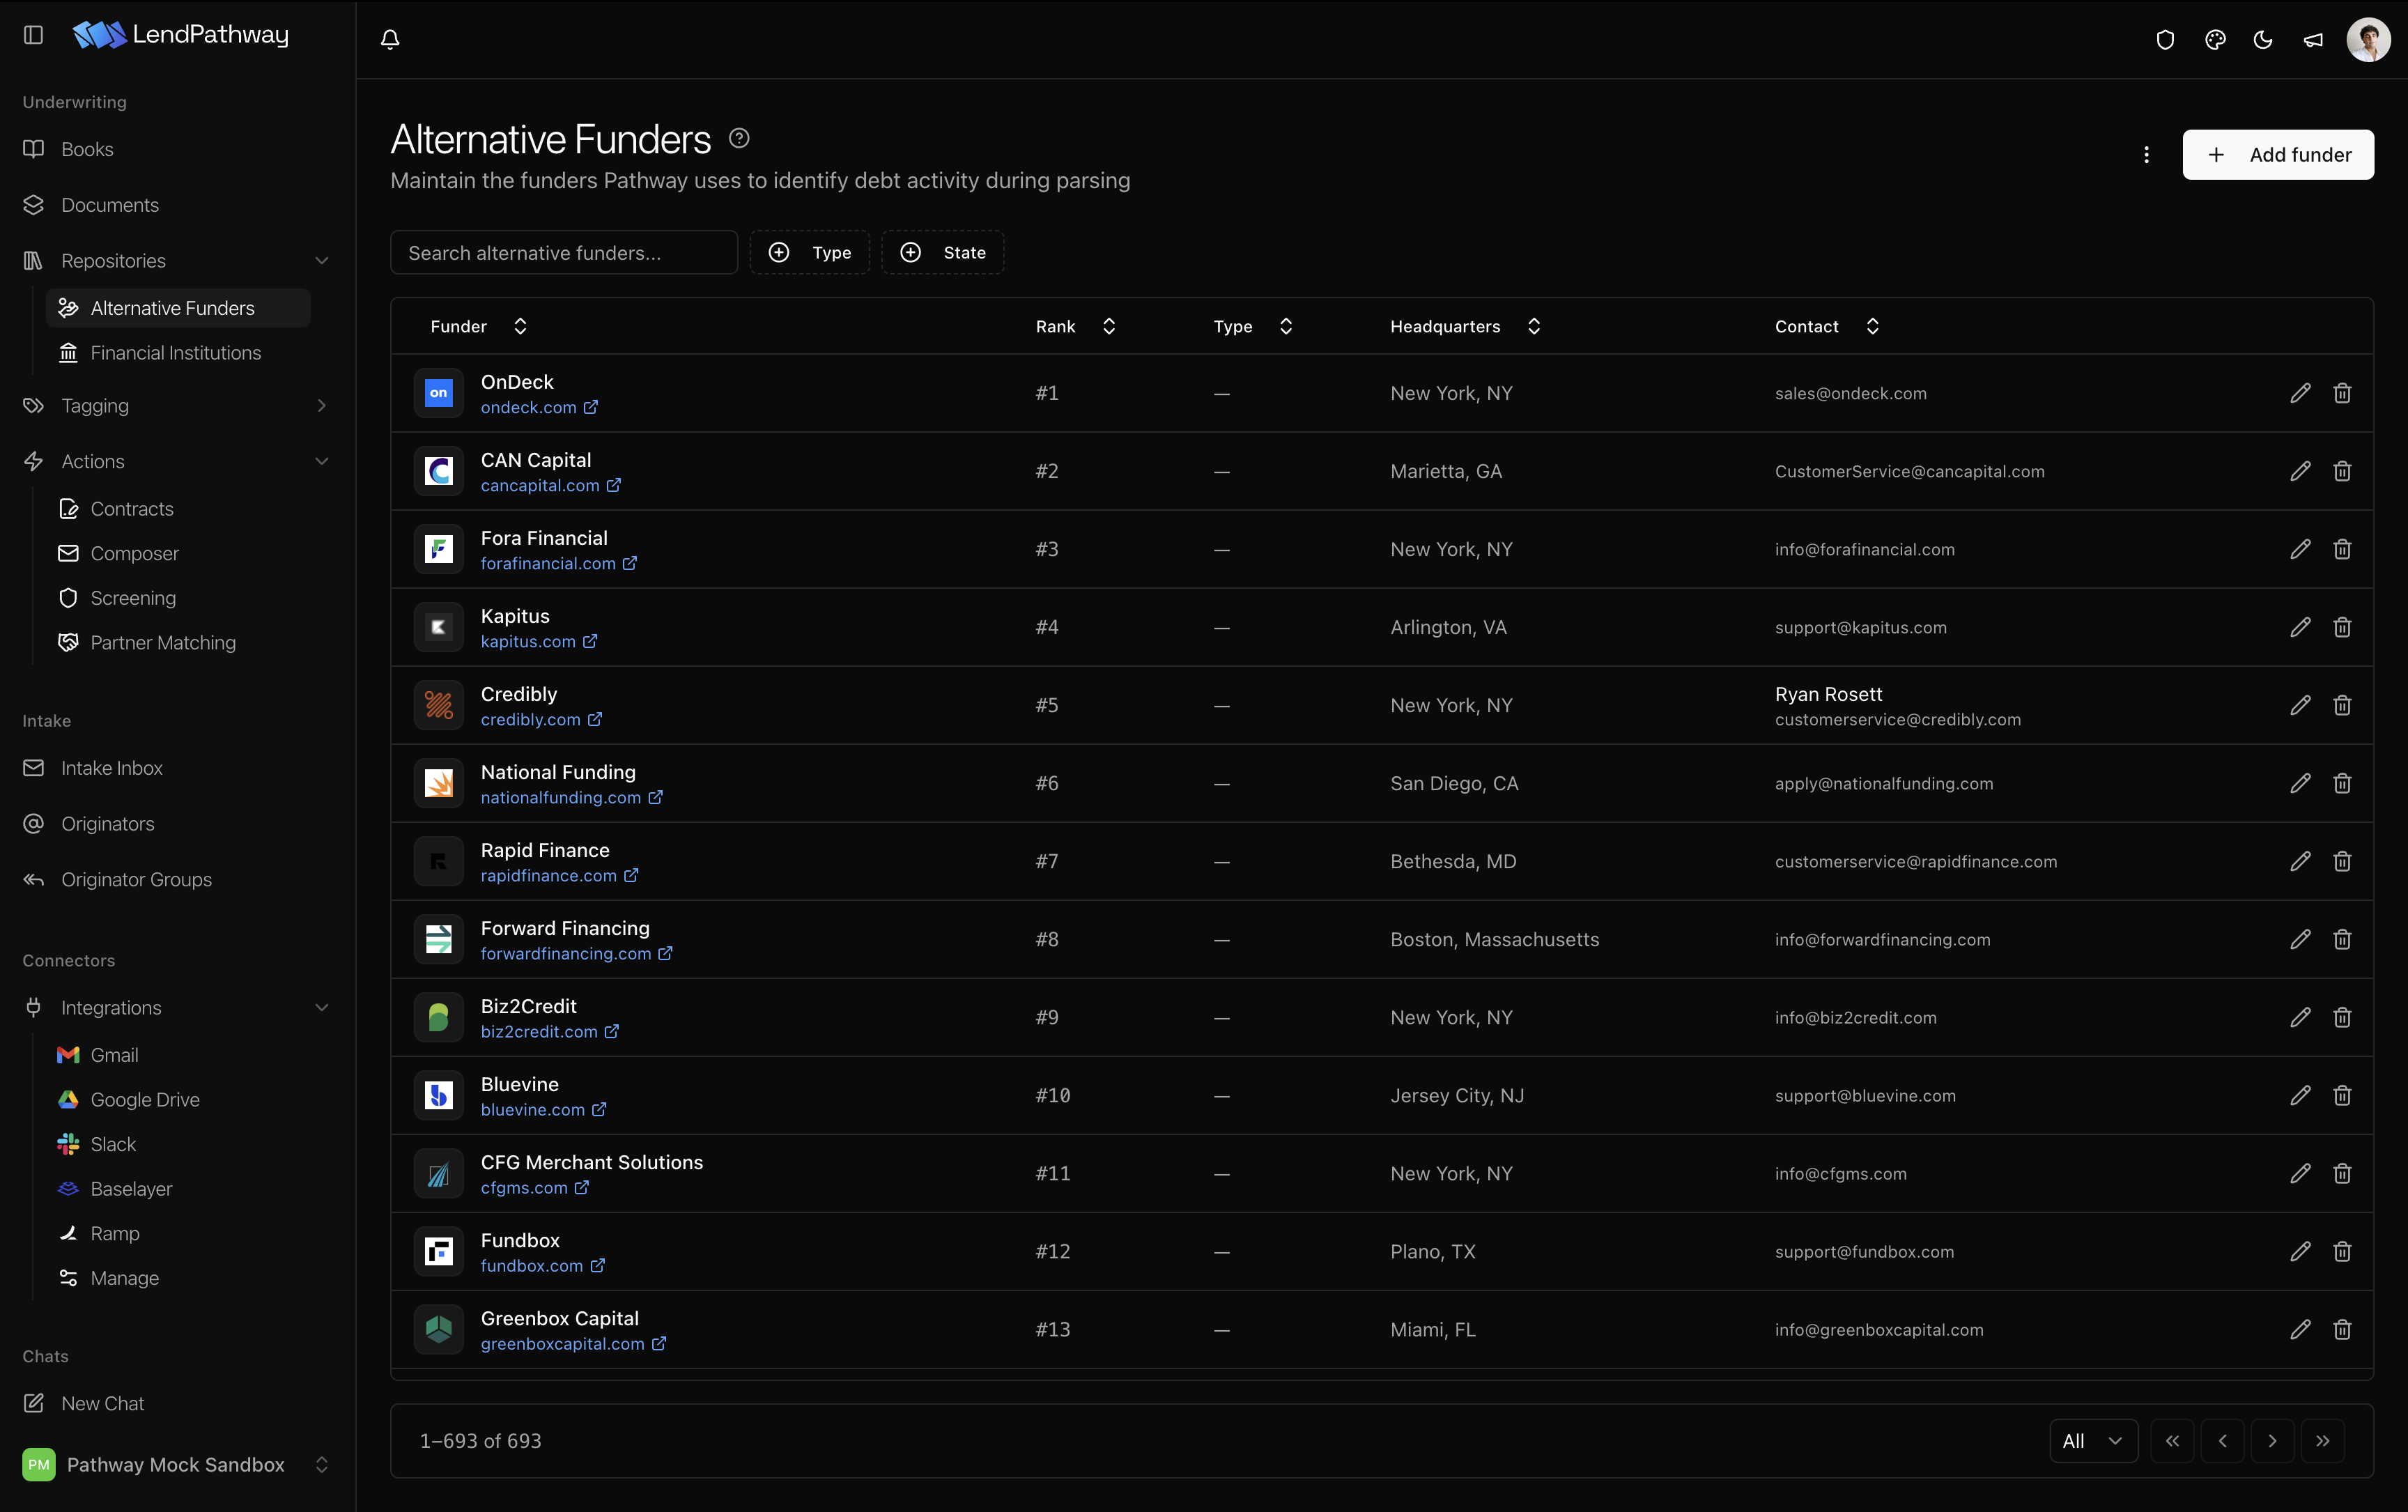Image resolution: width=2408 pixels, height=1512 pixels.
Task: Open ondeck.com external link
Action: coord(539,407)
